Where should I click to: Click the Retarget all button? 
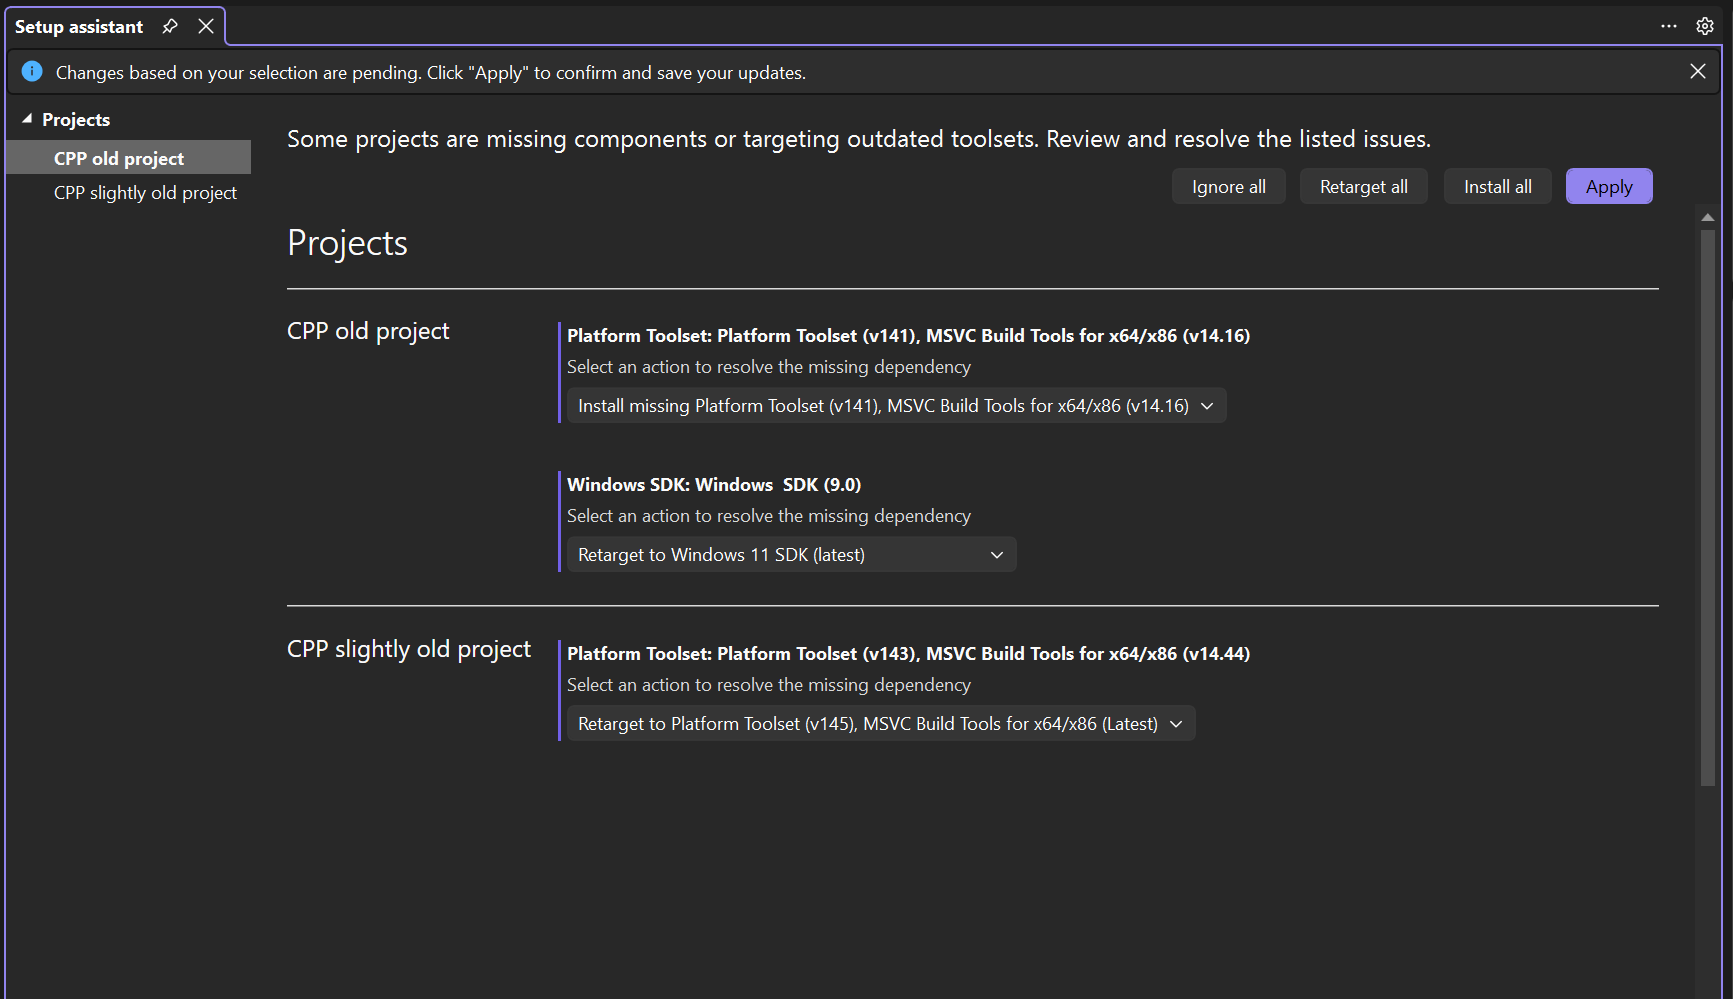point(1363,186)
